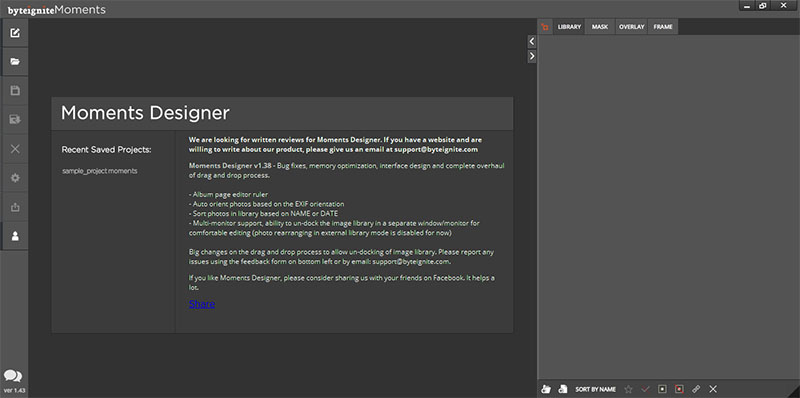Click the Moments Designer title

(145, 113)
